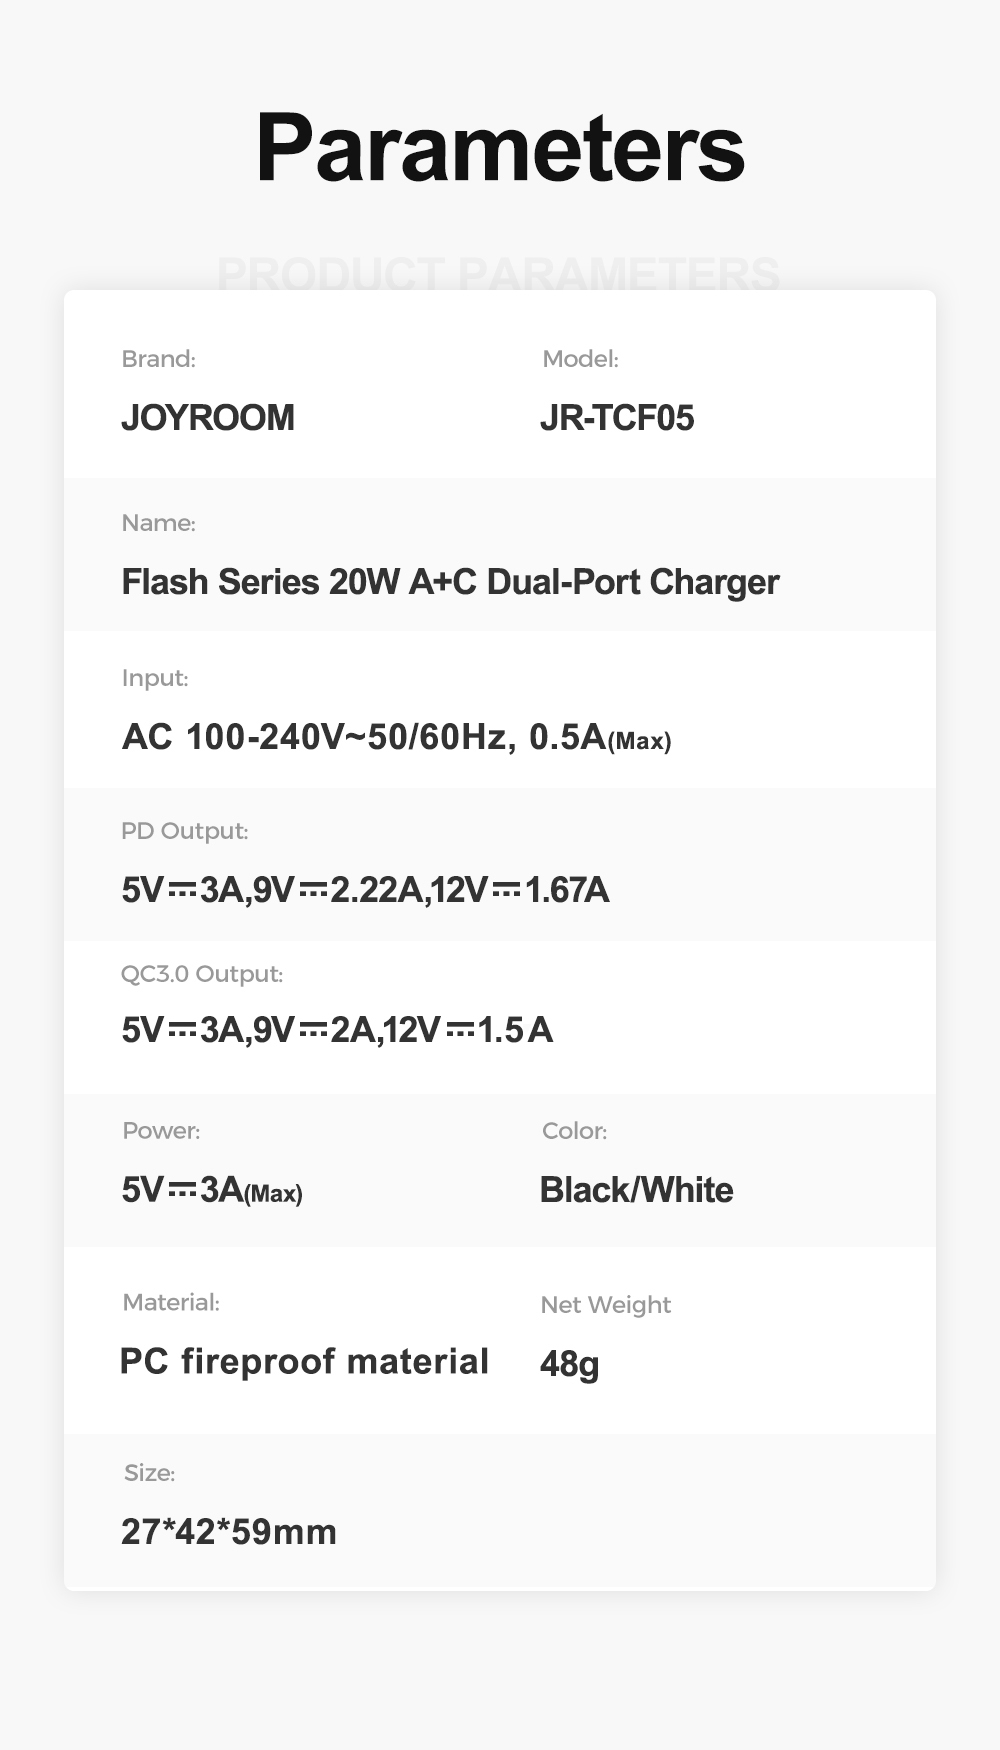Select the JOYROOM brand value
Screen dimensions: 1000x1750
point(208,417)
